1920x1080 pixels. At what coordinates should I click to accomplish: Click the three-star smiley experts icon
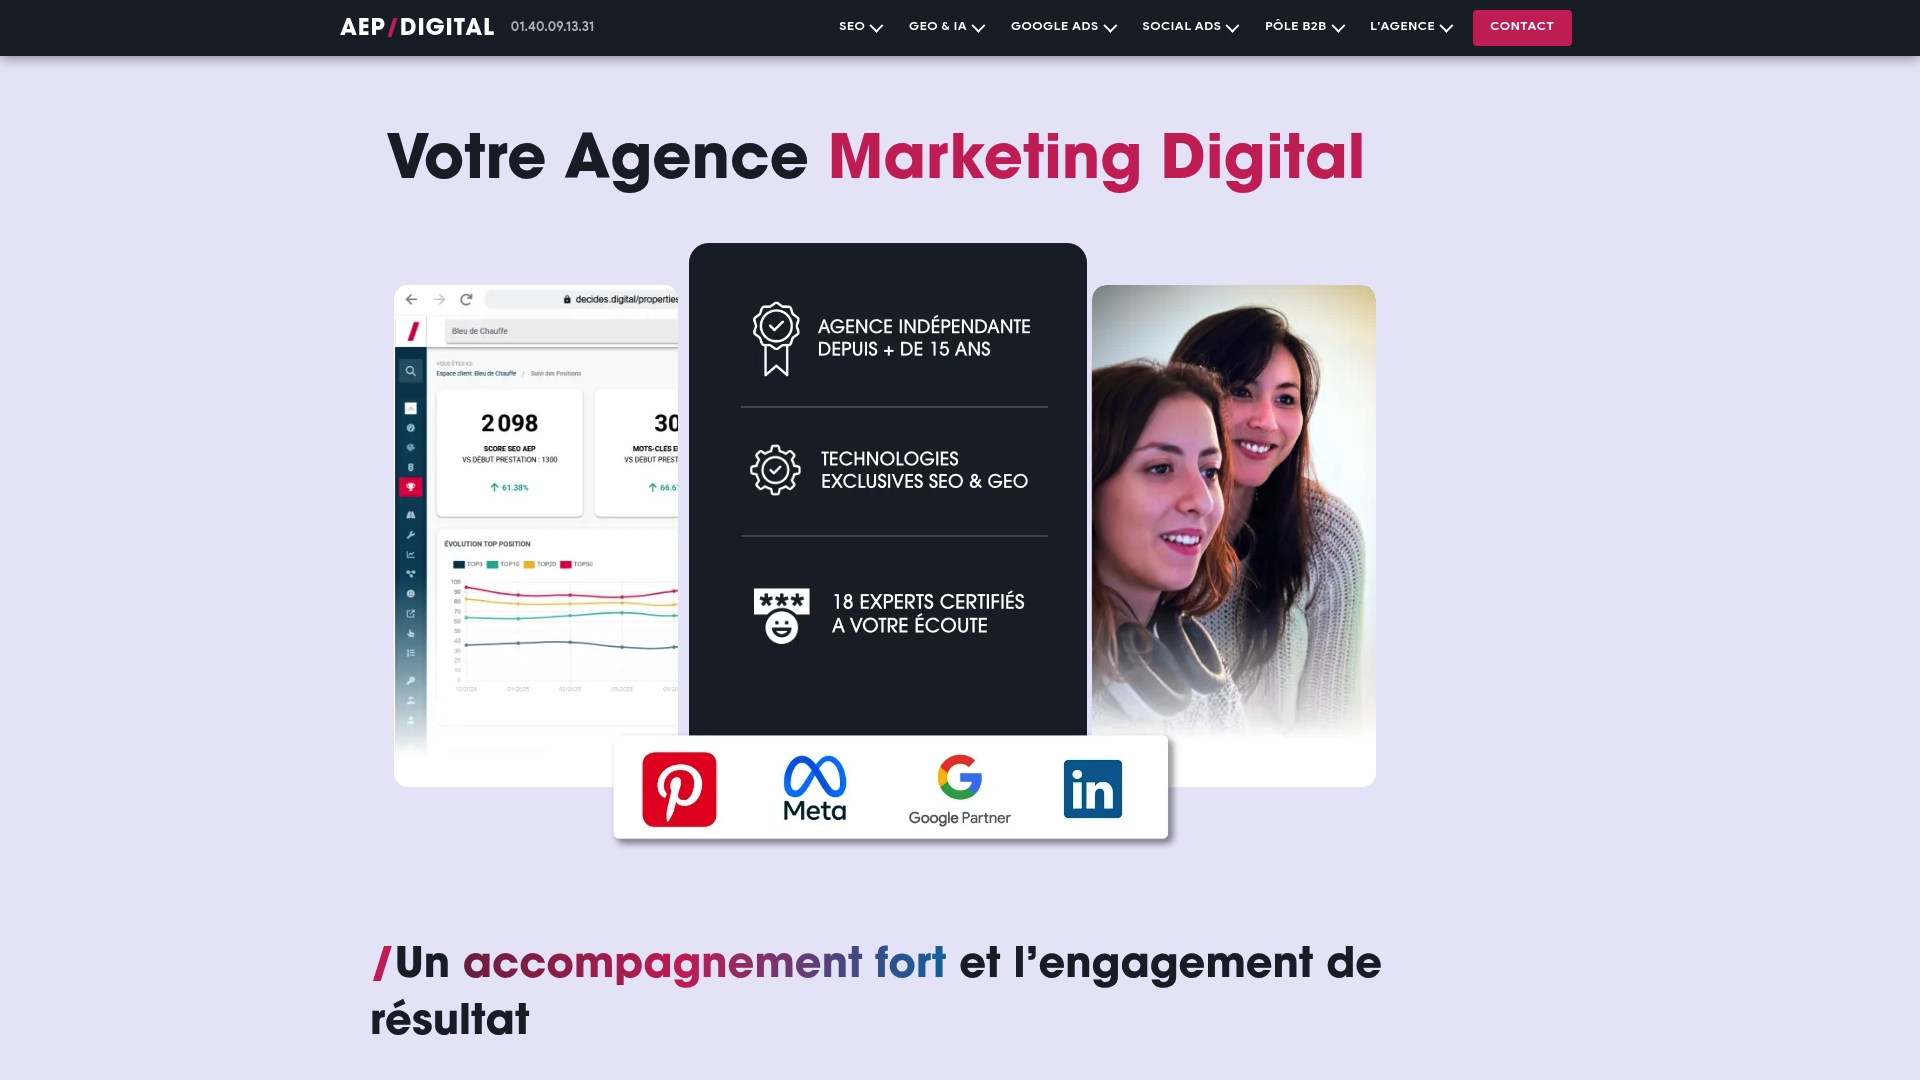[x=781, y=614]
